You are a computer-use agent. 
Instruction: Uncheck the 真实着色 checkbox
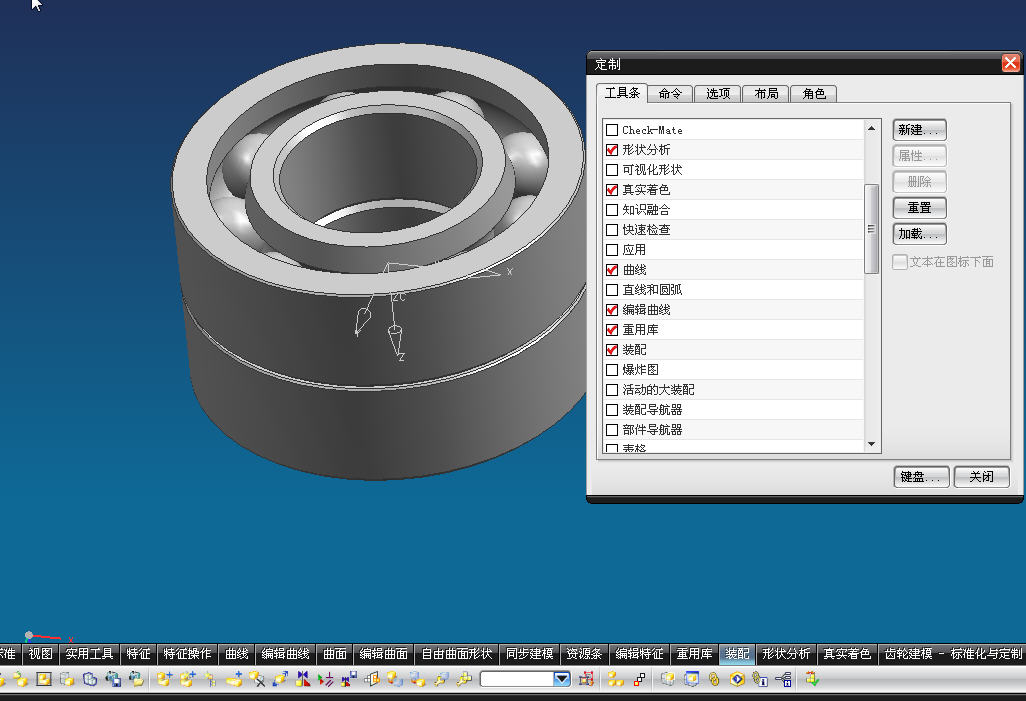click(x=612, y=190)
